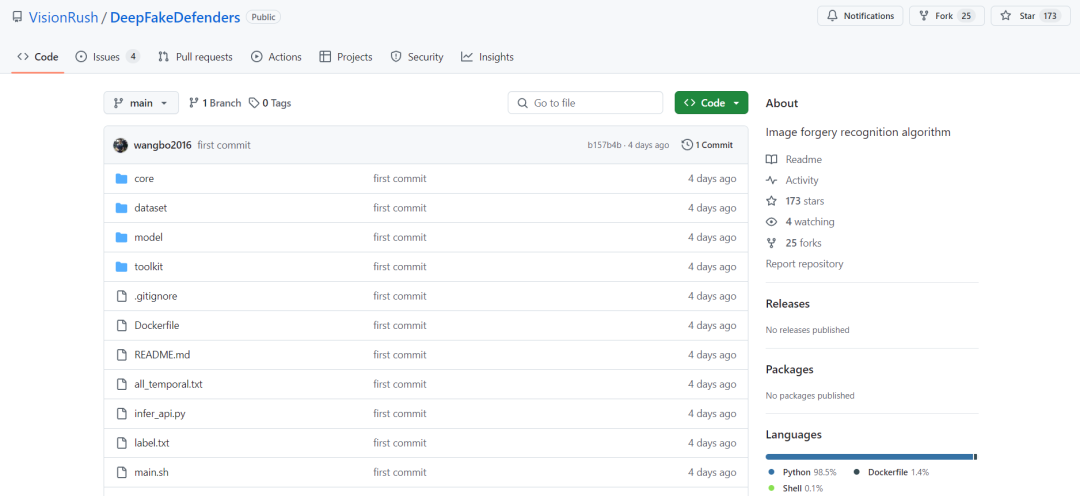Click wangbo2016 avatar image
This screenshot has width=1080, height=496.
[x=121, y=145]
